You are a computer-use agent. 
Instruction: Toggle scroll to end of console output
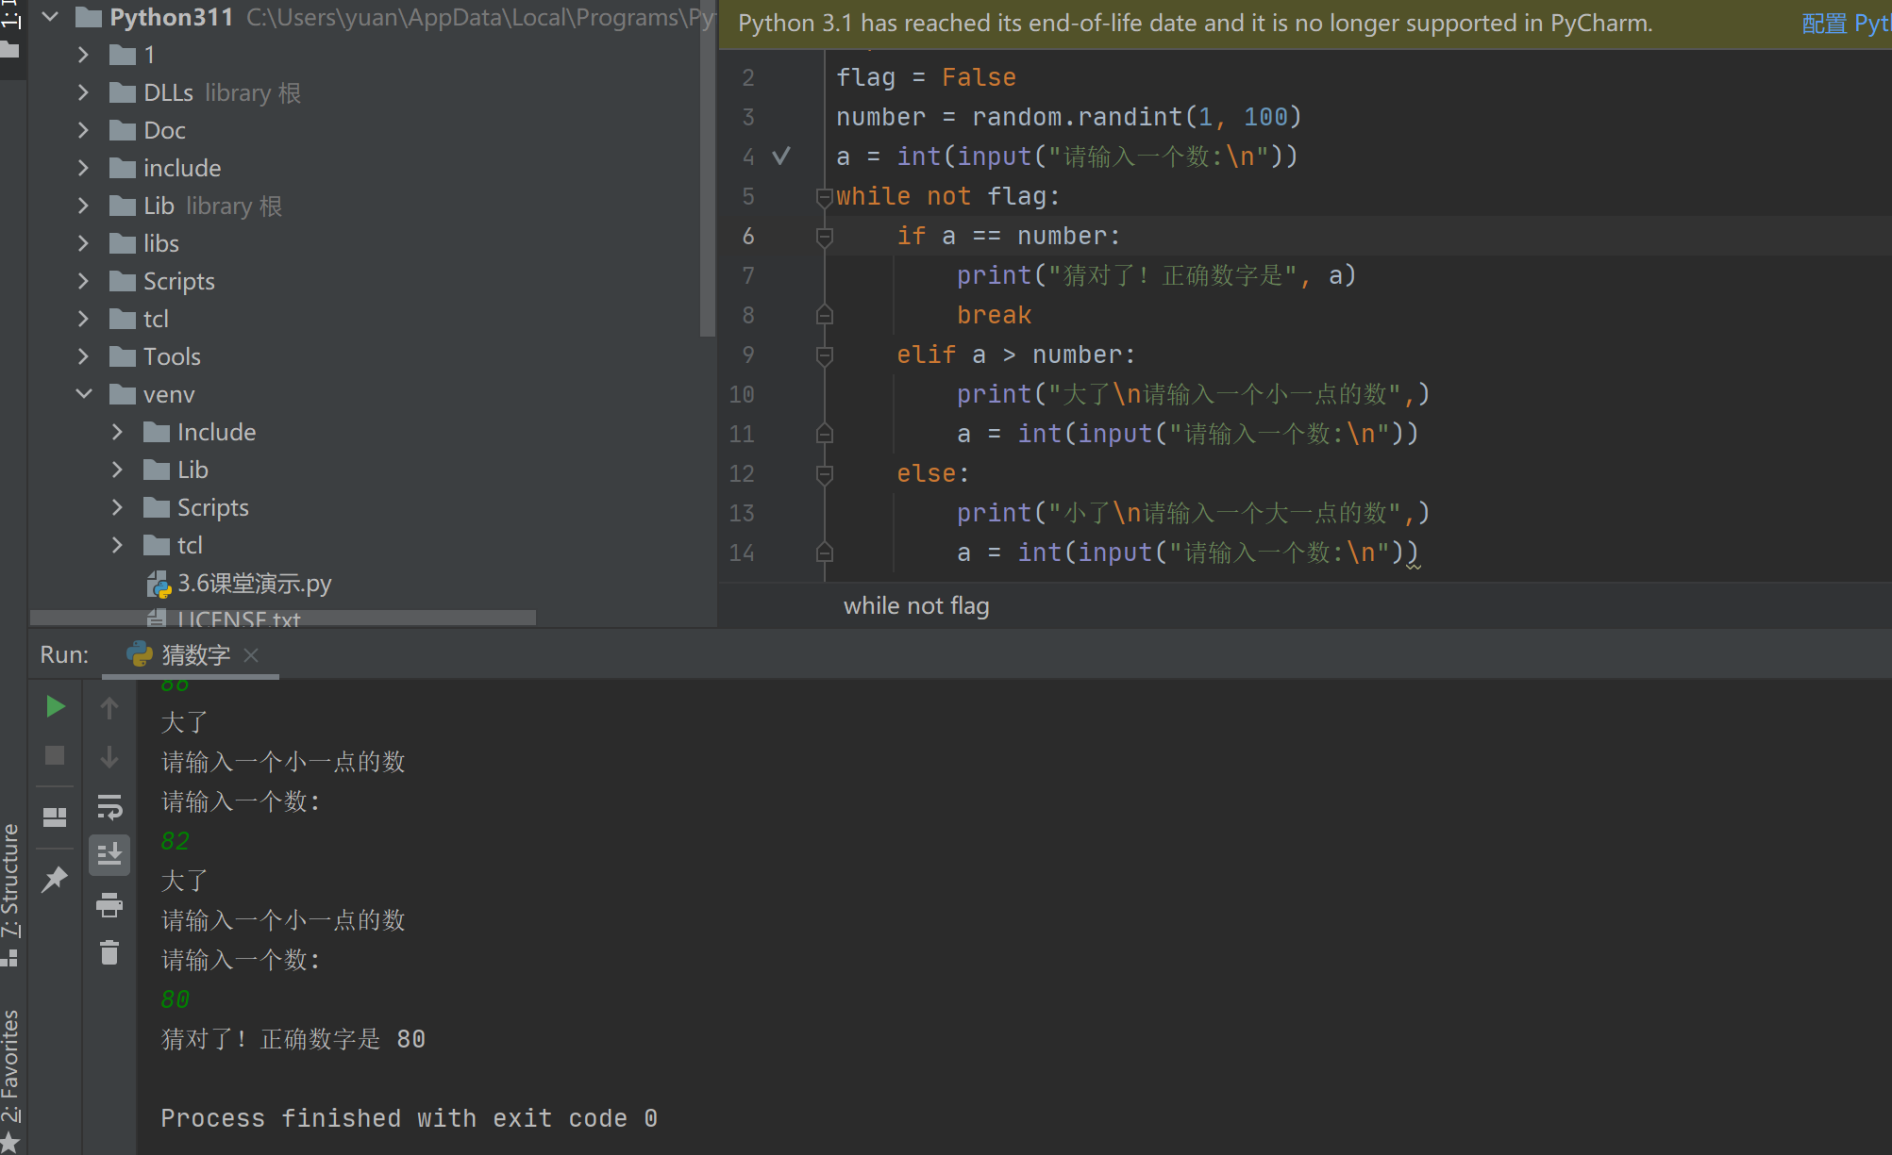click(x=109, y=855)
